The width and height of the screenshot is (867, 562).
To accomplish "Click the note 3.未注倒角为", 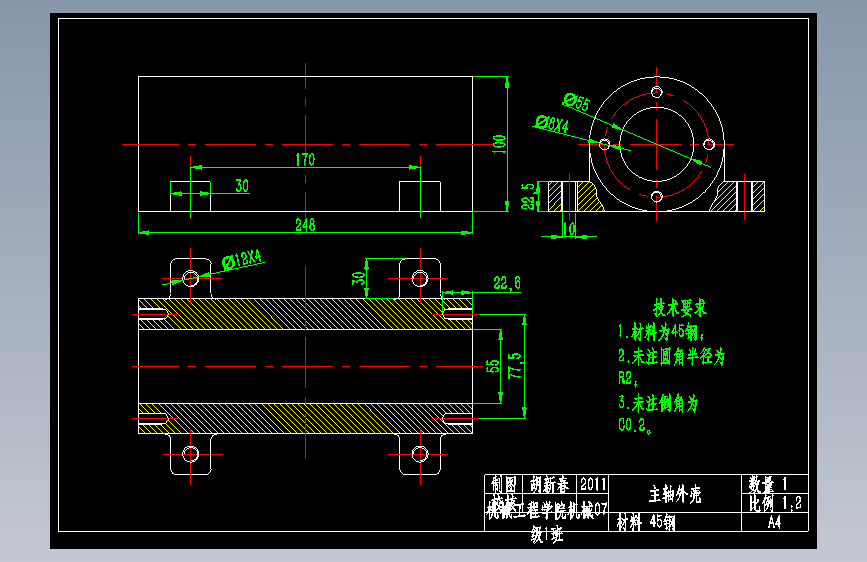I will (658, 403).
